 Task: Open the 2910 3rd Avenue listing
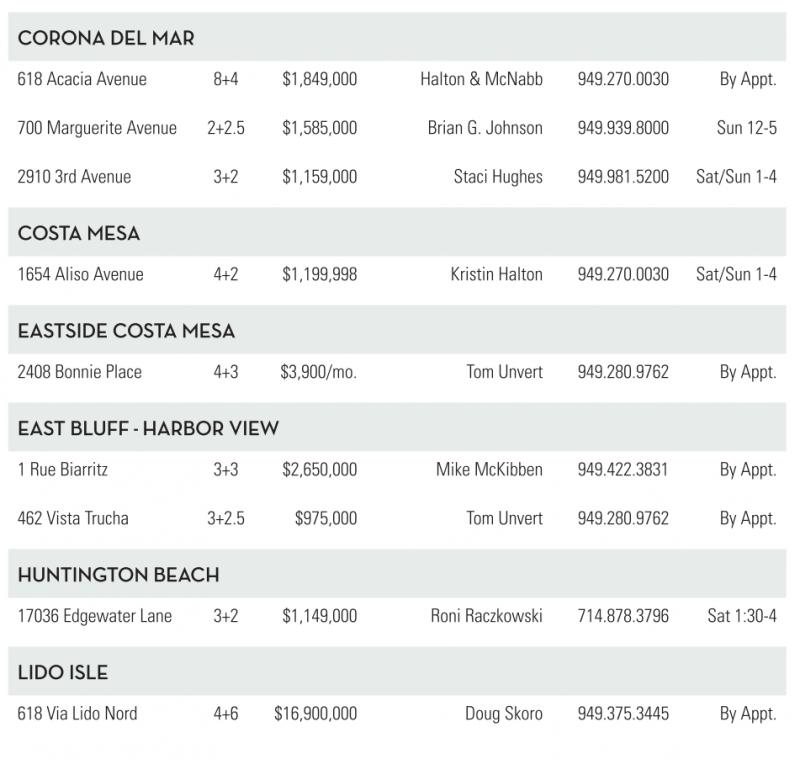pyautogui.click(x=74, y=177)
